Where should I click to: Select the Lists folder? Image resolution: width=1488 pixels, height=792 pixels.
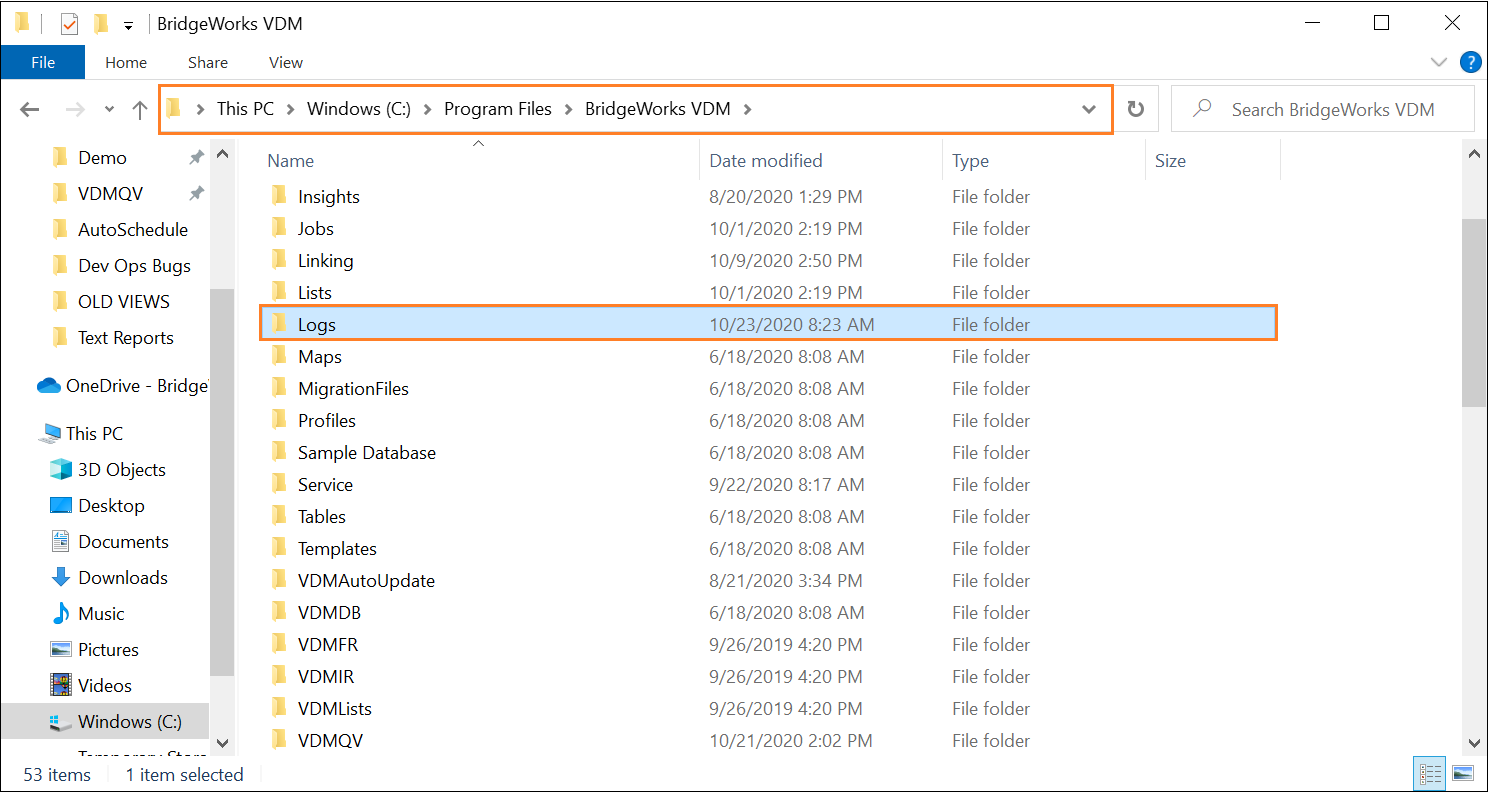[314, 293]
